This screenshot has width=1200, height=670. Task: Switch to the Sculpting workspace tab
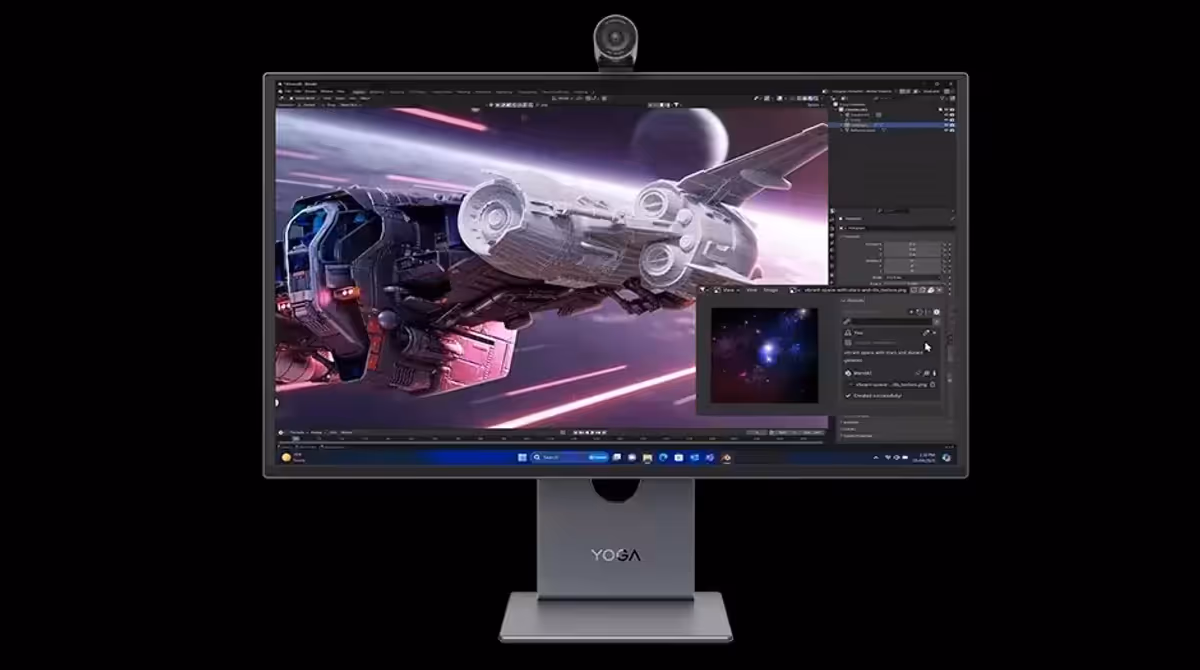point(397,92)
